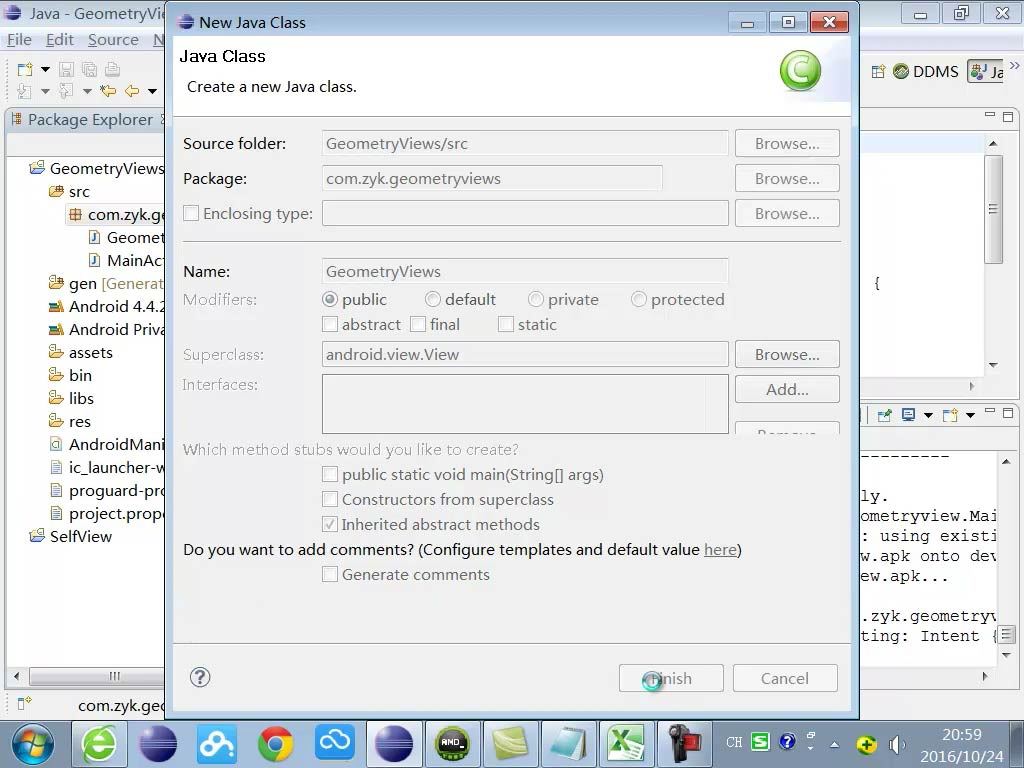Switch to DDMS perspective
The width and height of the screenshot is (1024, 768).
(x=925, y=71)
